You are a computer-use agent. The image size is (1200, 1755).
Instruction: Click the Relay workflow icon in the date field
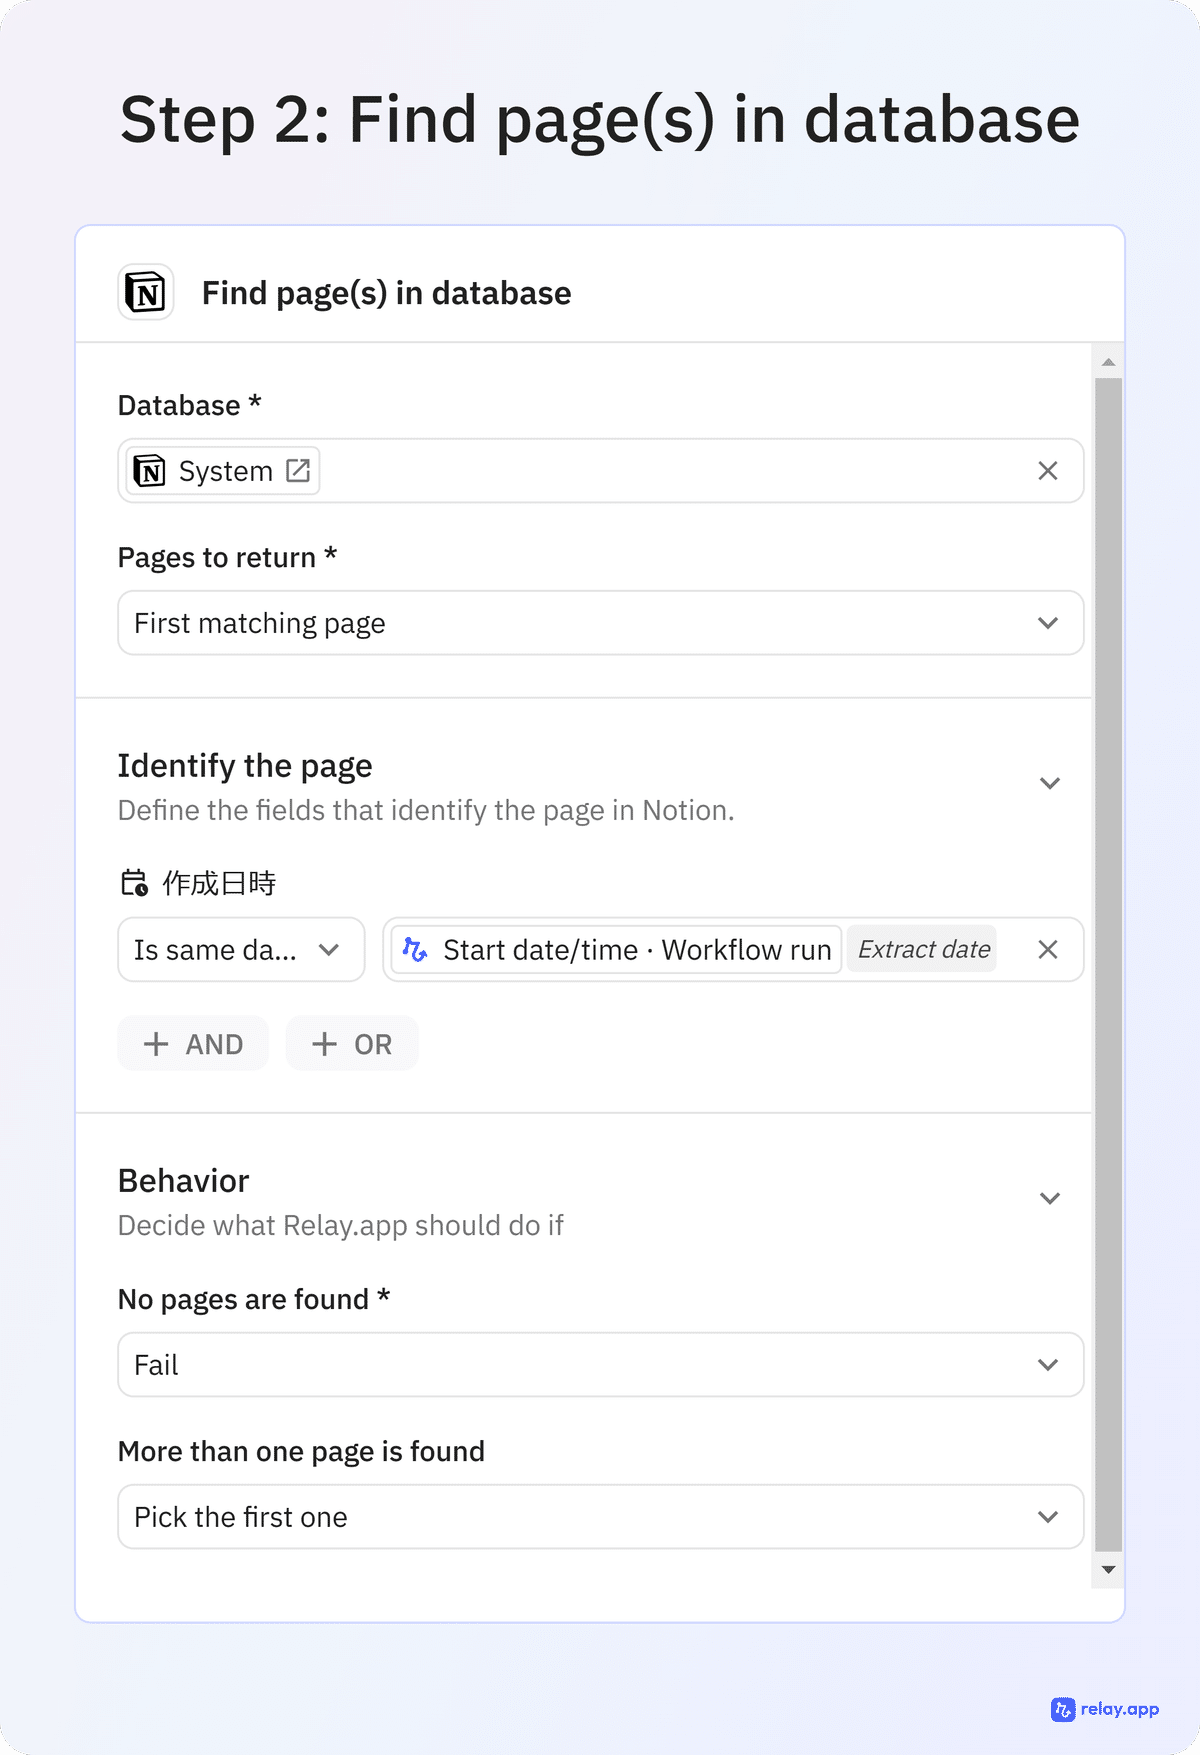(x=415, y=949)
